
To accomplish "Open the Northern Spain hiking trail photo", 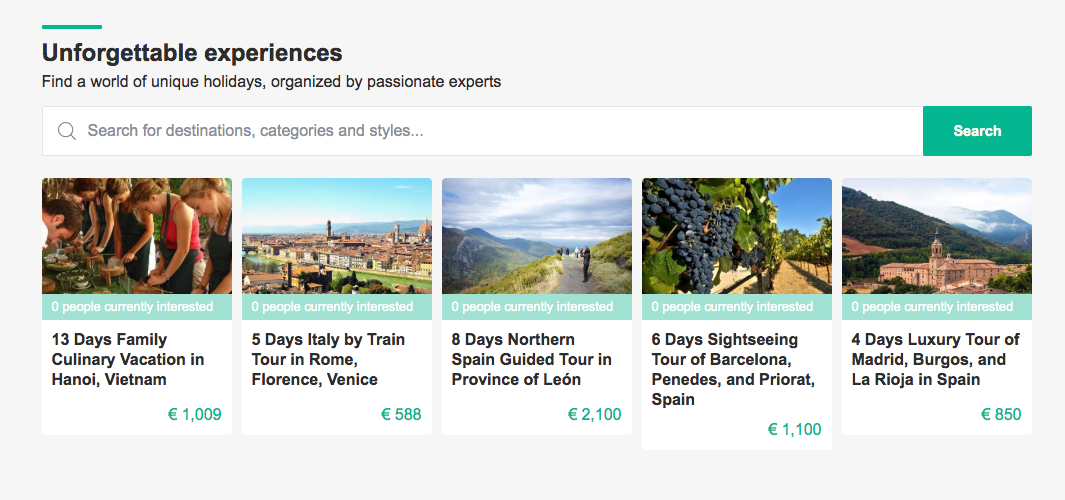I will pos(537,236).
